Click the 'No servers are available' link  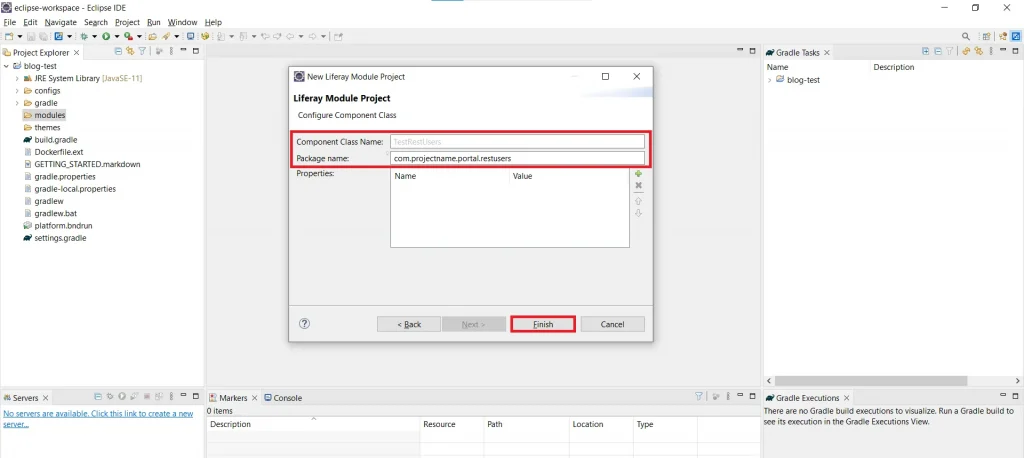(98, 418)
